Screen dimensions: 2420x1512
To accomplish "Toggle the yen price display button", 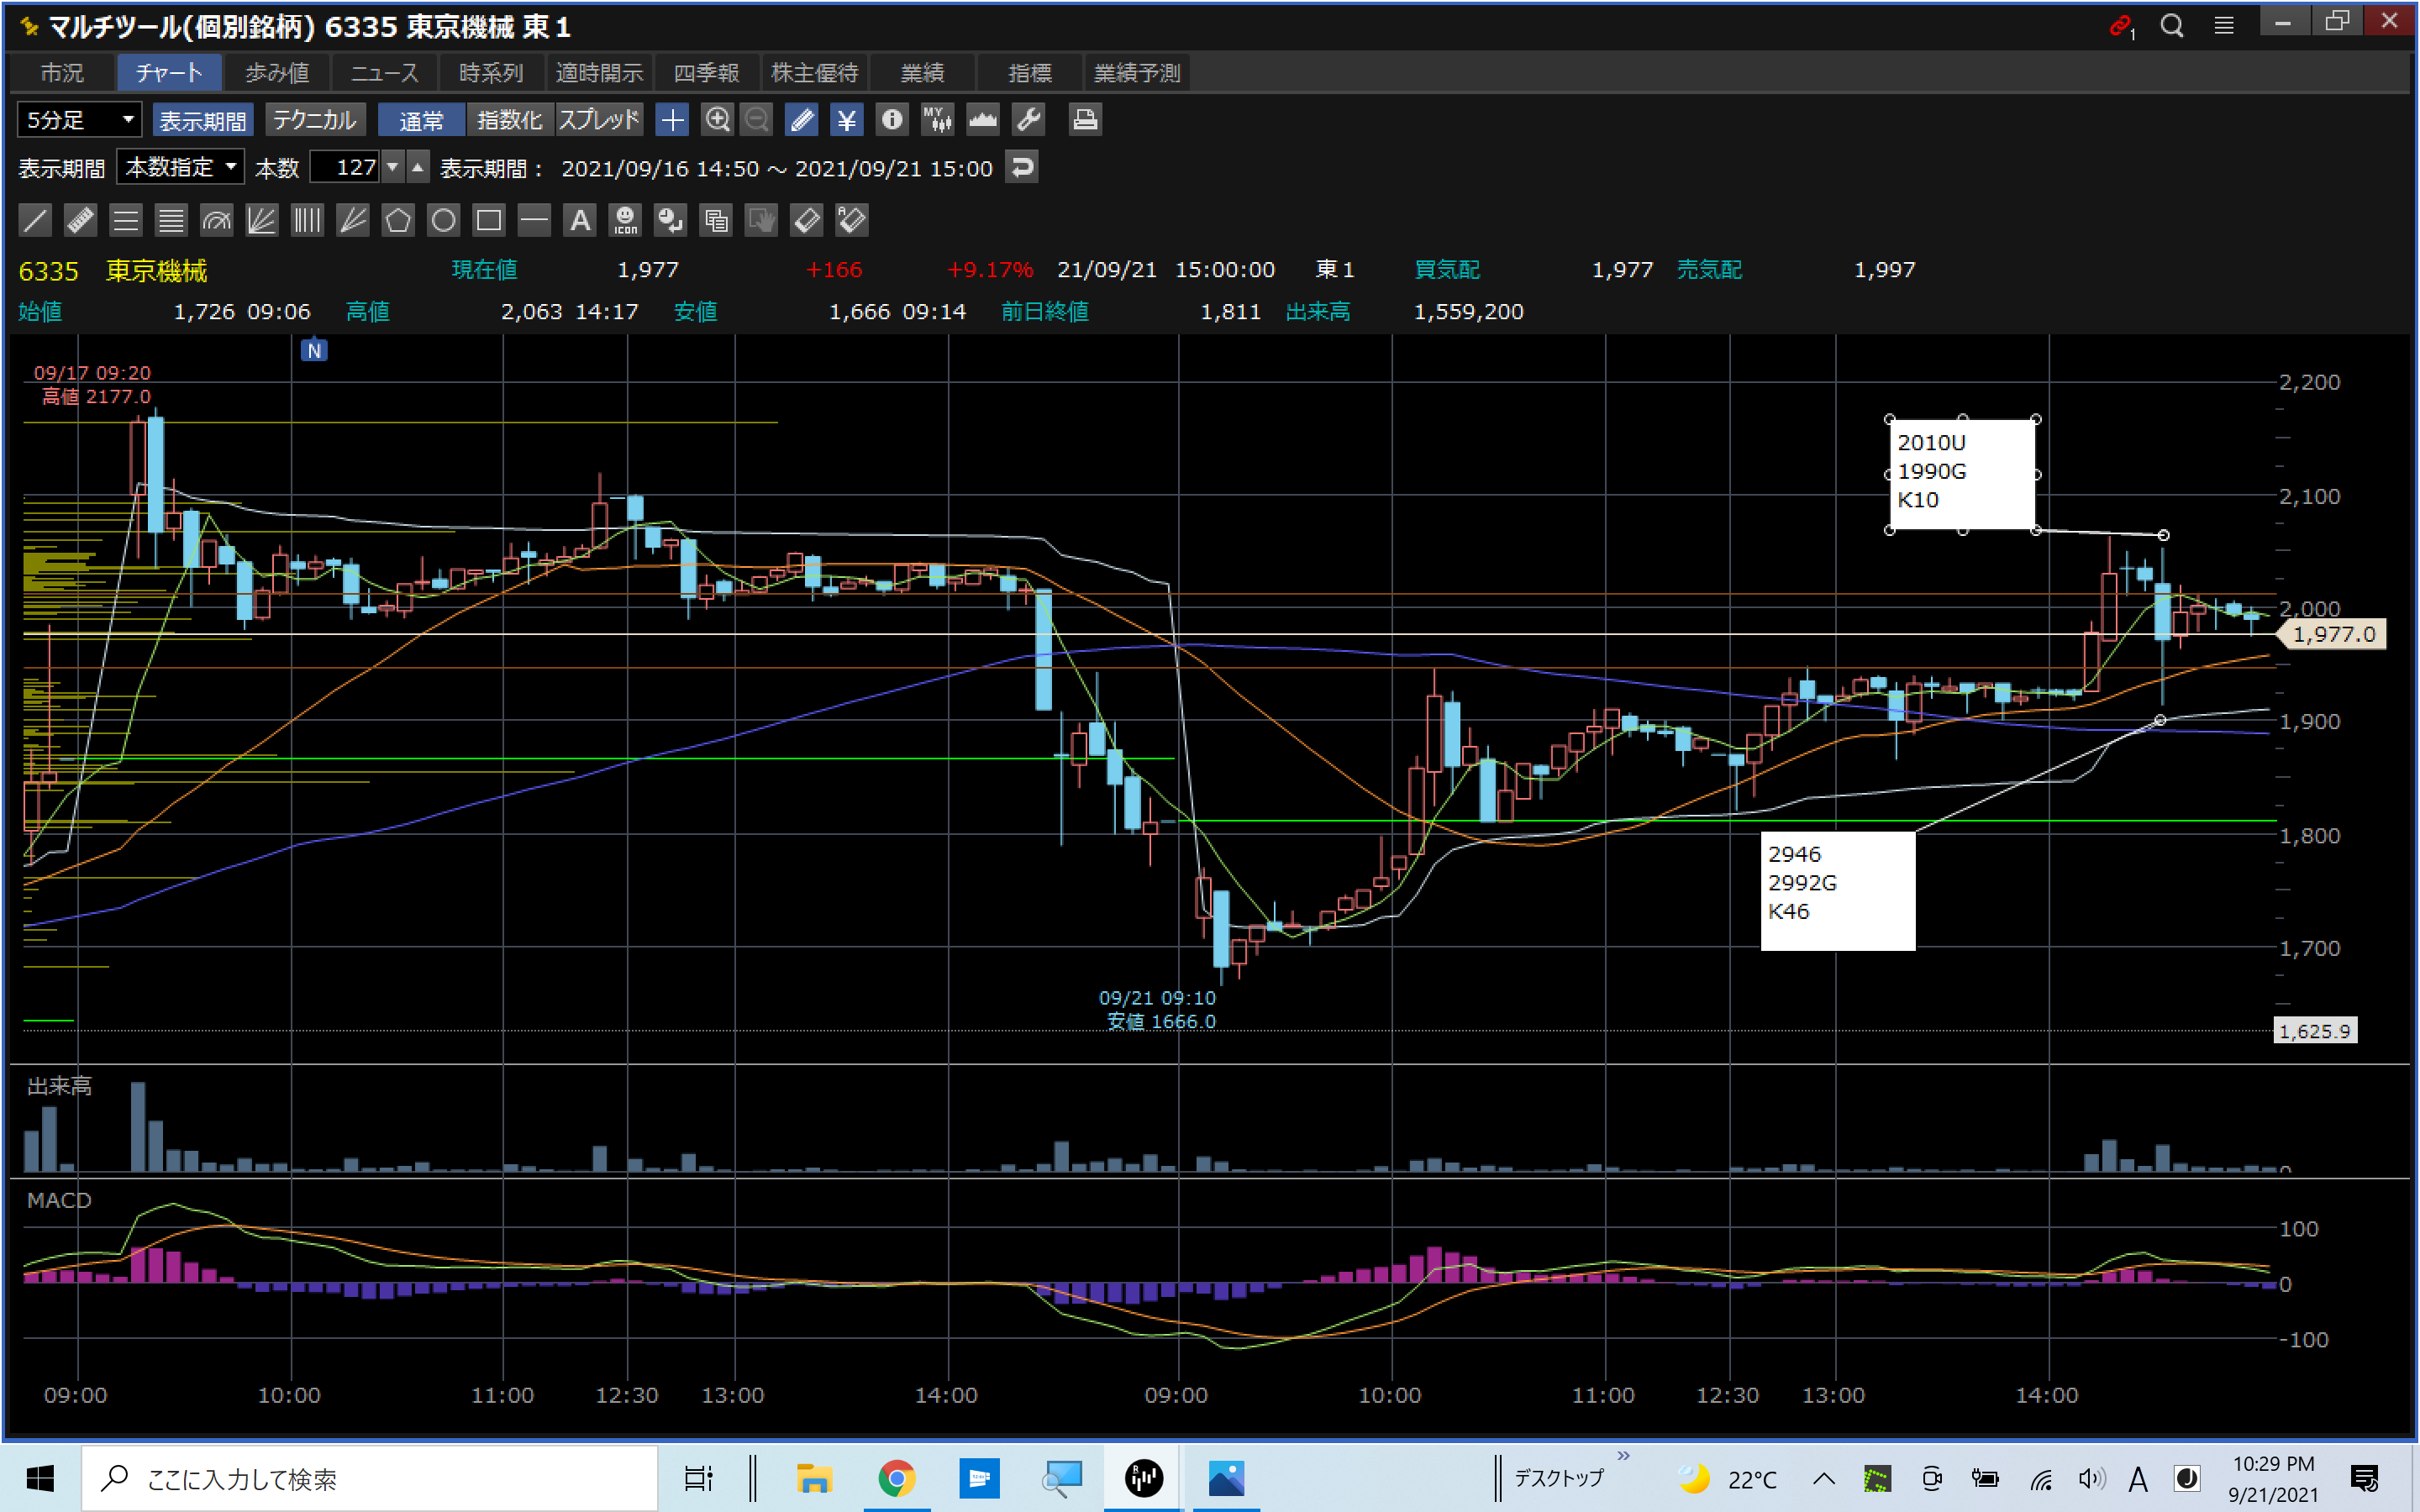I will 846,120.
